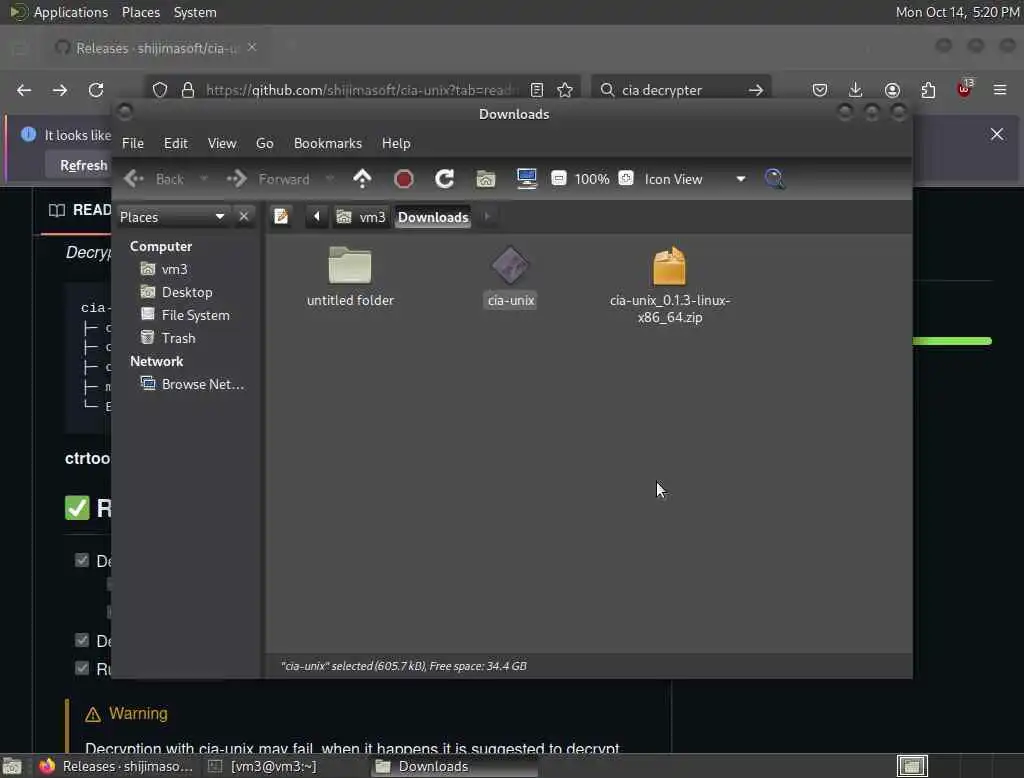Image resolution: width=1024 pixels, height=778 pixels.
Task: Select the cia-unix_0.1.3-linux-x86_64.zip archive
Action: pos(669,285)
